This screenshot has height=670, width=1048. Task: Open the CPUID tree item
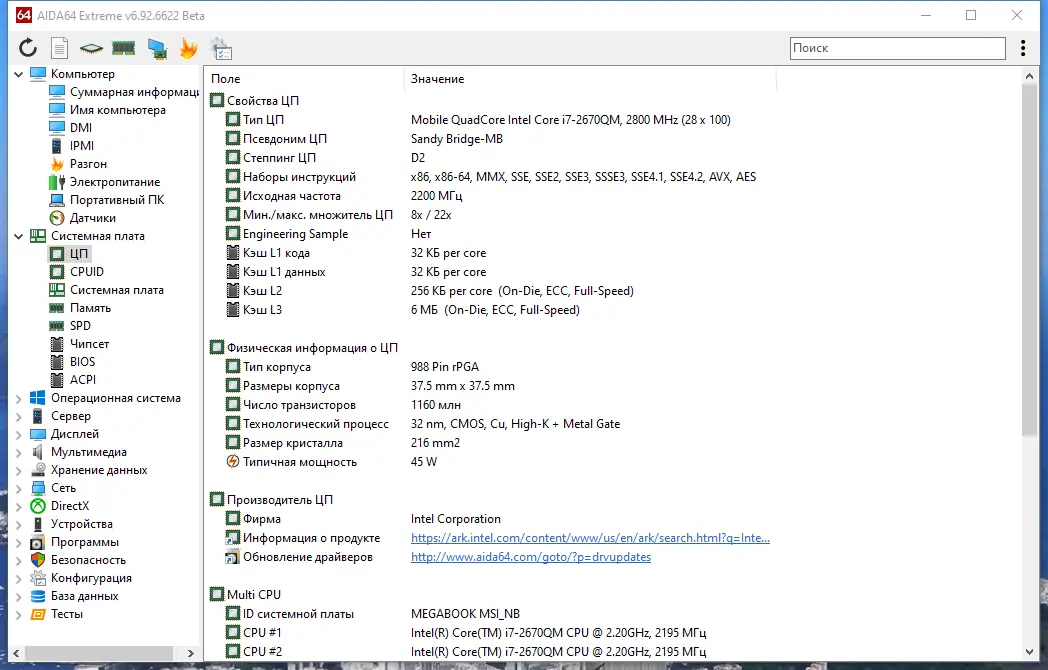tap(76, 272)
